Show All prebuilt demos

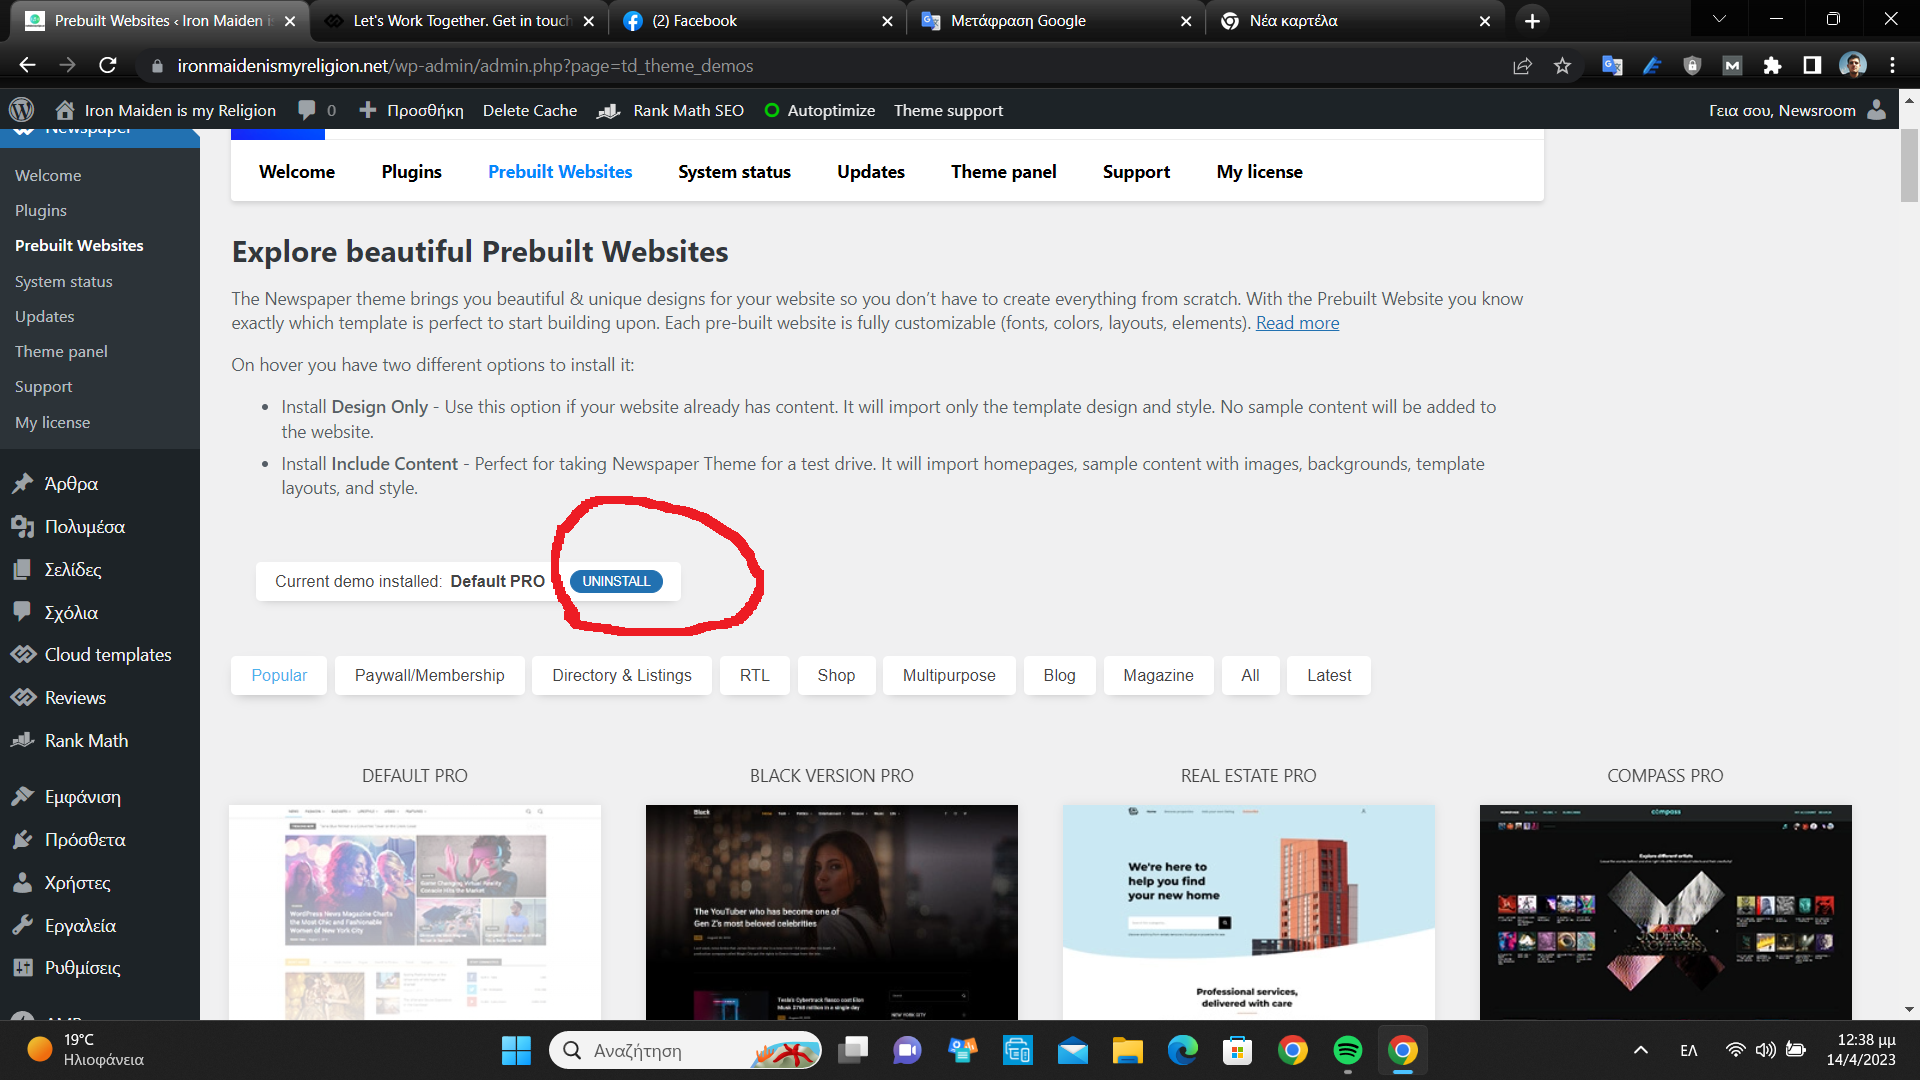[1250, 675]
